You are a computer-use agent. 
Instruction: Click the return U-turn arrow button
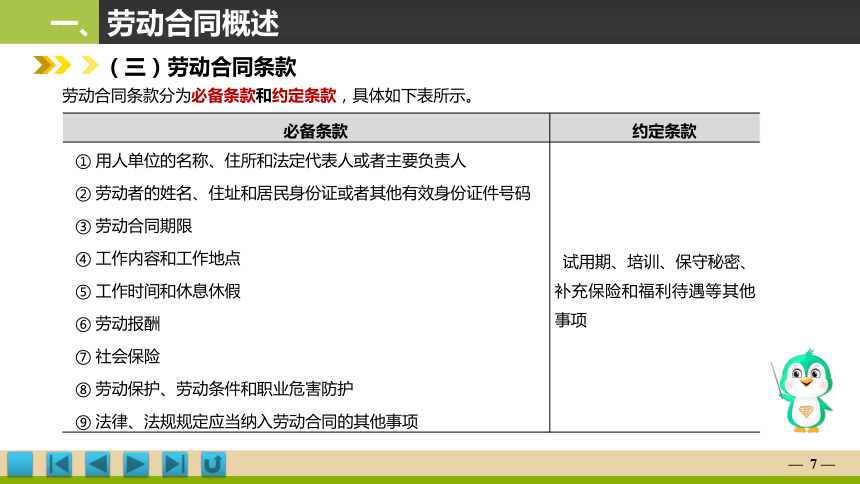click(213, 464)
